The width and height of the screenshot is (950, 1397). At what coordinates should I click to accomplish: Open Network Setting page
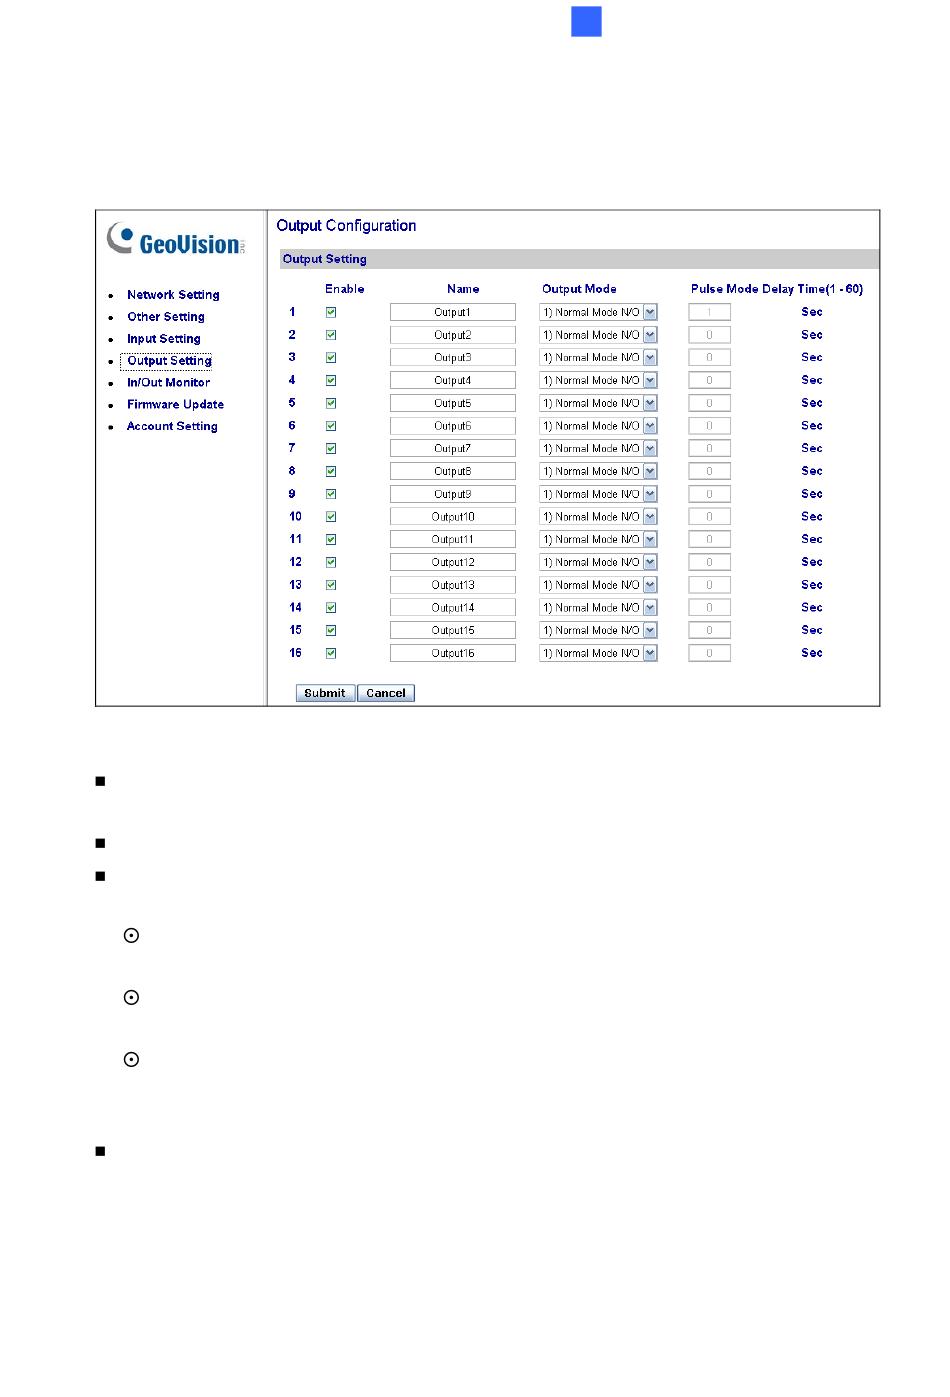click(173, 295)
